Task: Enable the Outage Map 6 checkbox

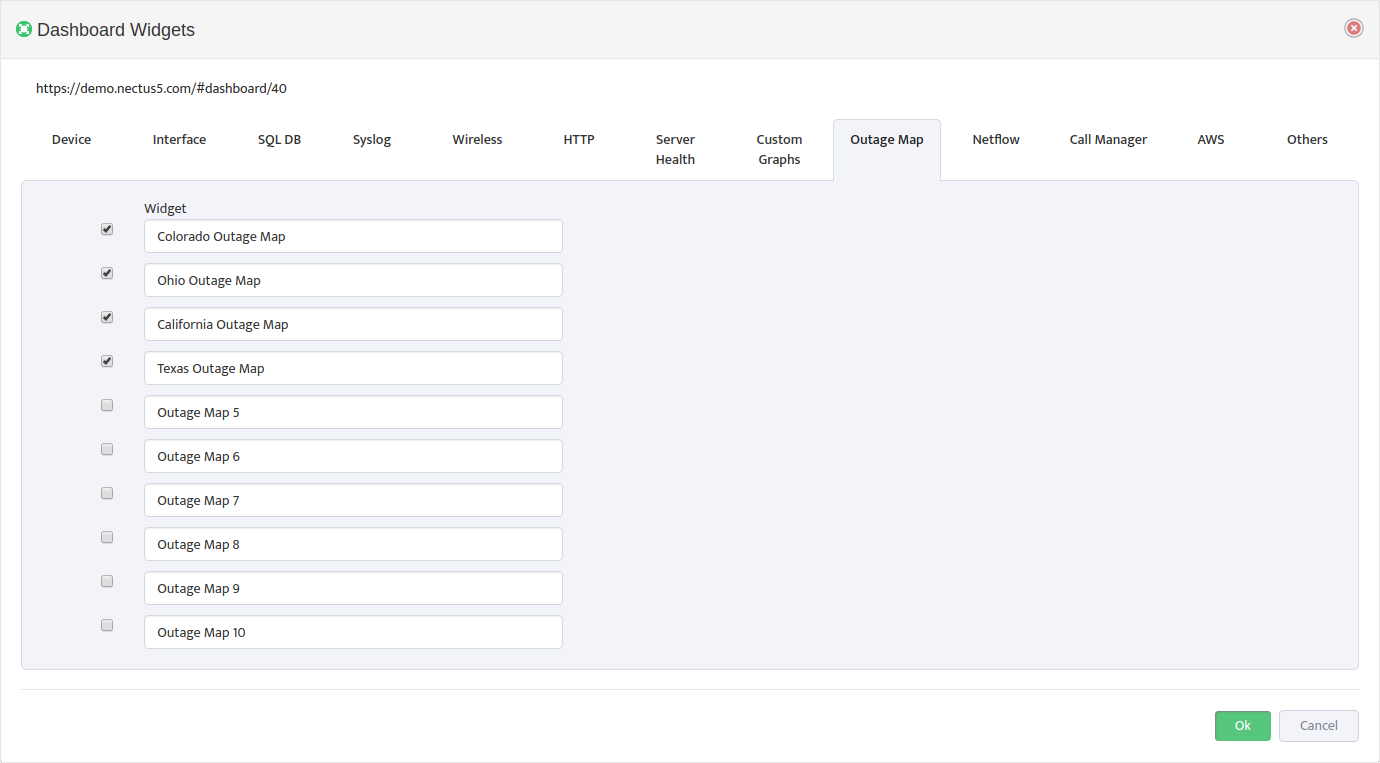Action: [x=107, y=449]
